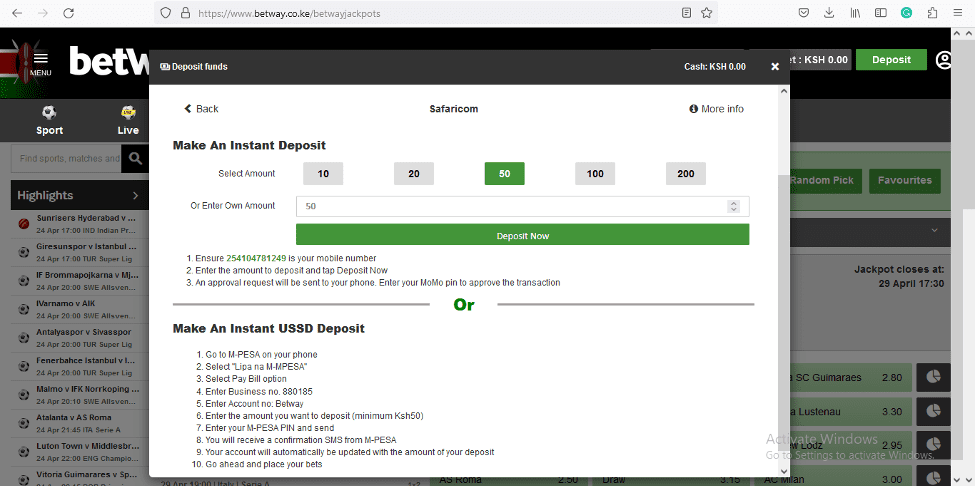Viewport: 977px width, 487px height.
Task: Open Giresunspor v Istanbul match
Action: pyautogui.click(x=80, y=252)
